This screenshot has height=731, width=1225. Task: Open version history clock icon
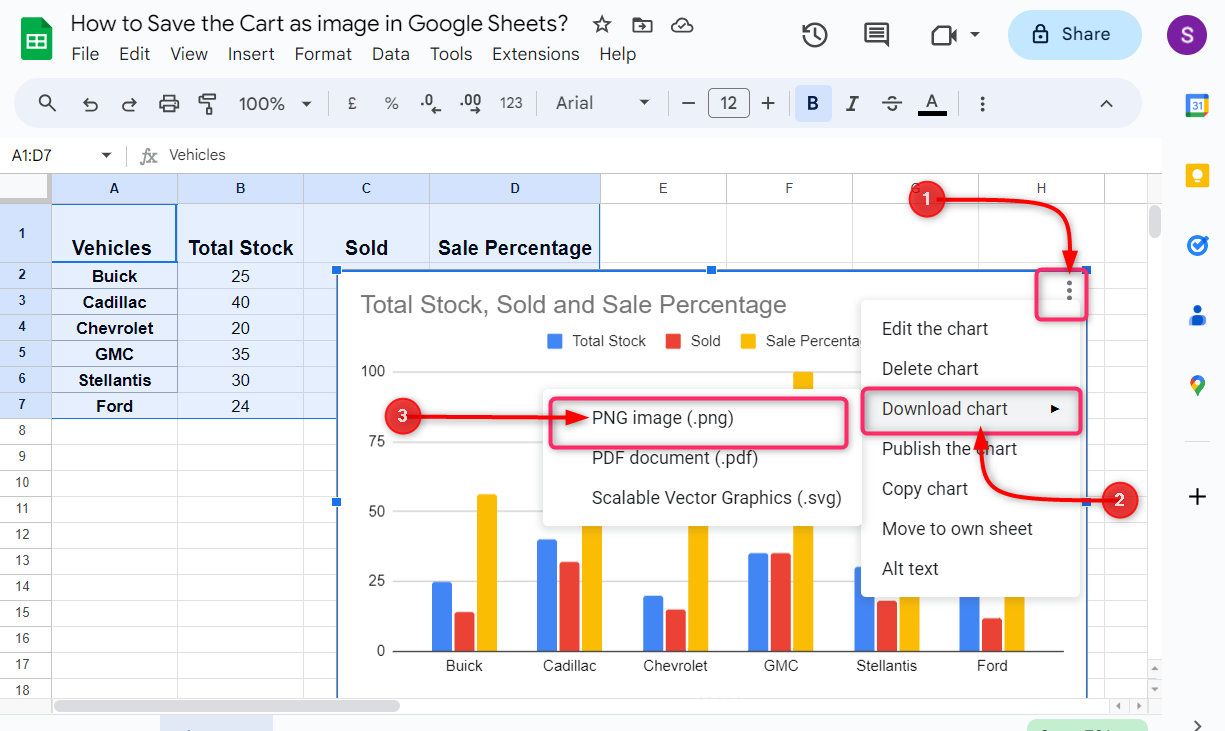click(x=815, y=35)
